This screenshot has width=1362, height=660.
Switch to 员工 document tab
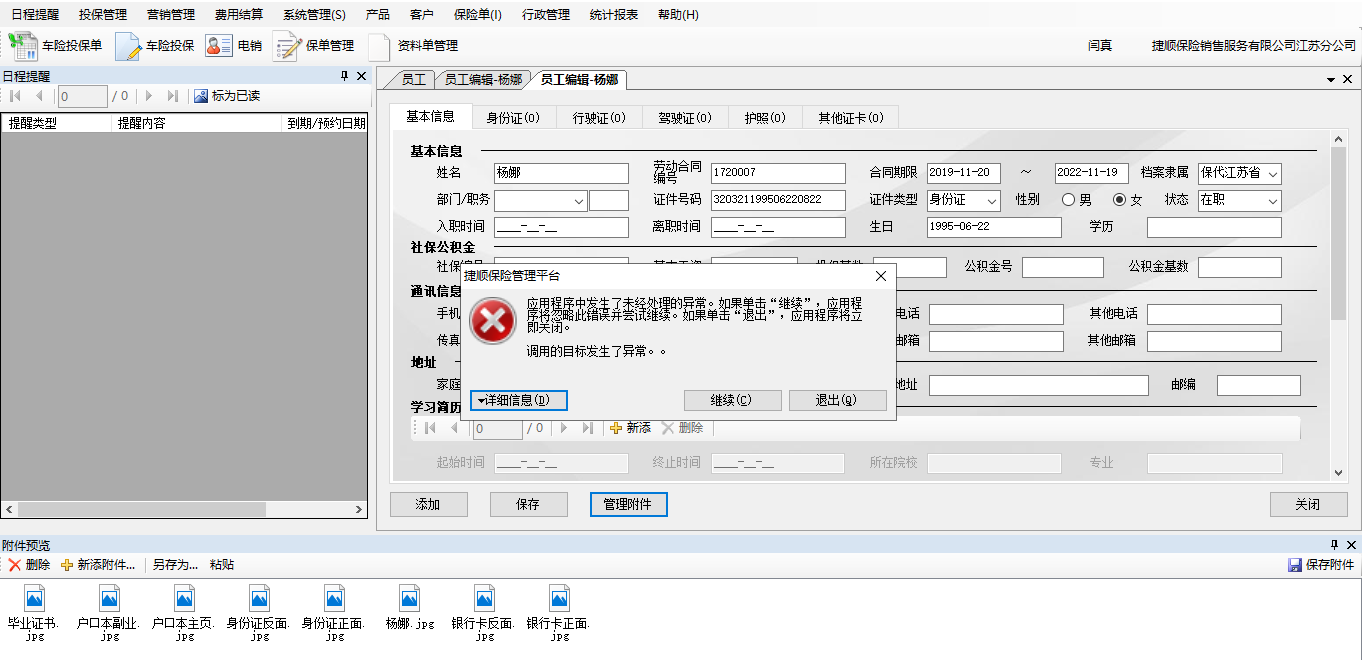click(413, 80)
